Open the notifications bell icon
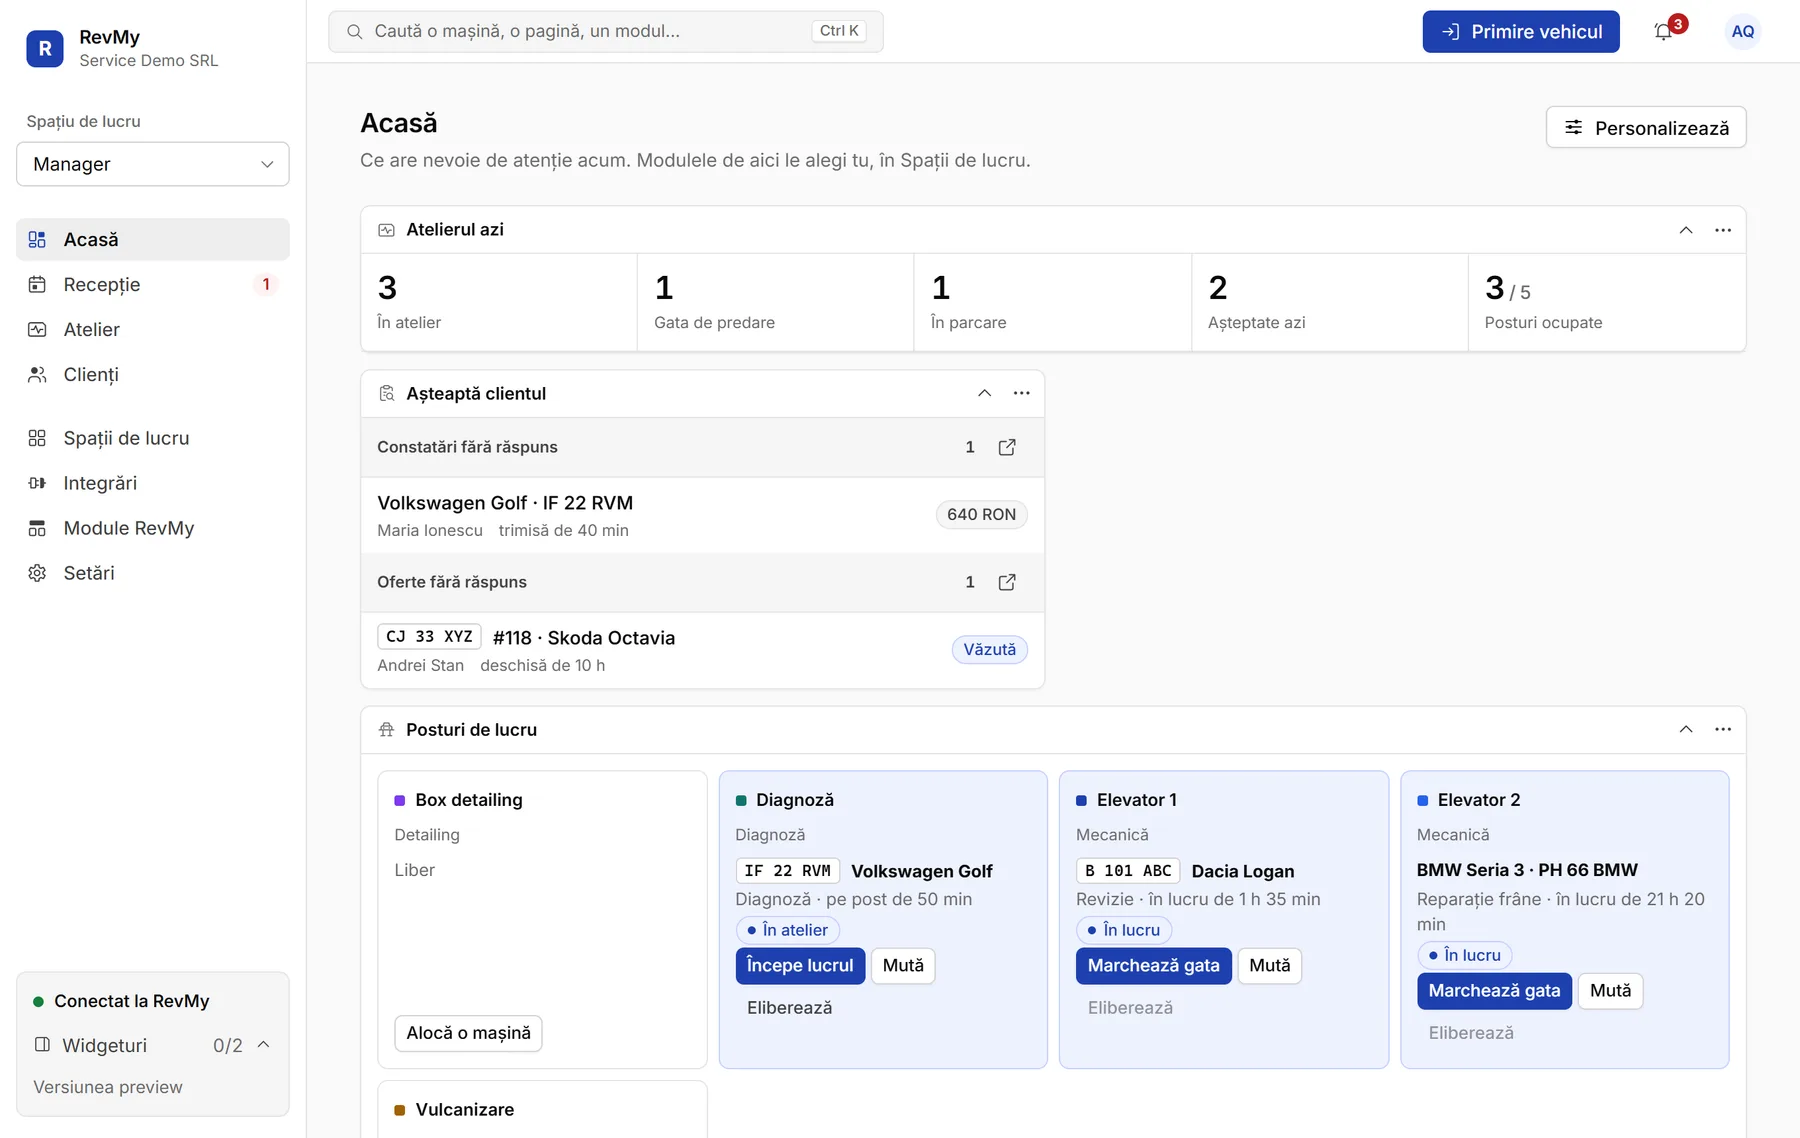The width and height of the screenshot is (1800, 1138). click(x=1663, y=32)
